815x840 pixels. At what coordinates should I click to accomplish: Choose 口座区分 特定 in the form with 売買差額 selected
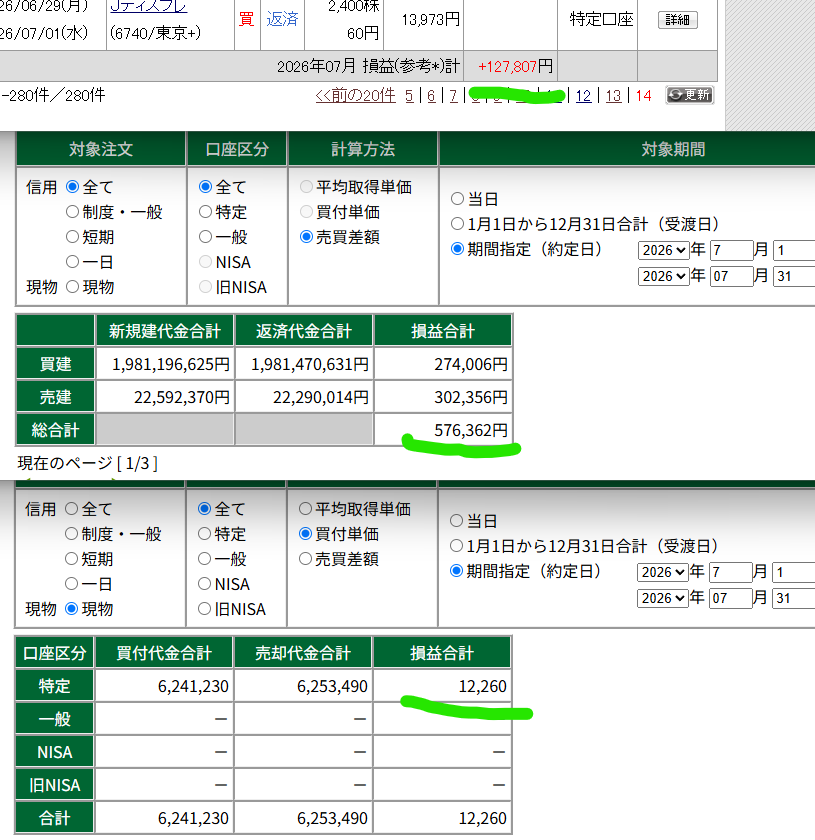[205, 212]
